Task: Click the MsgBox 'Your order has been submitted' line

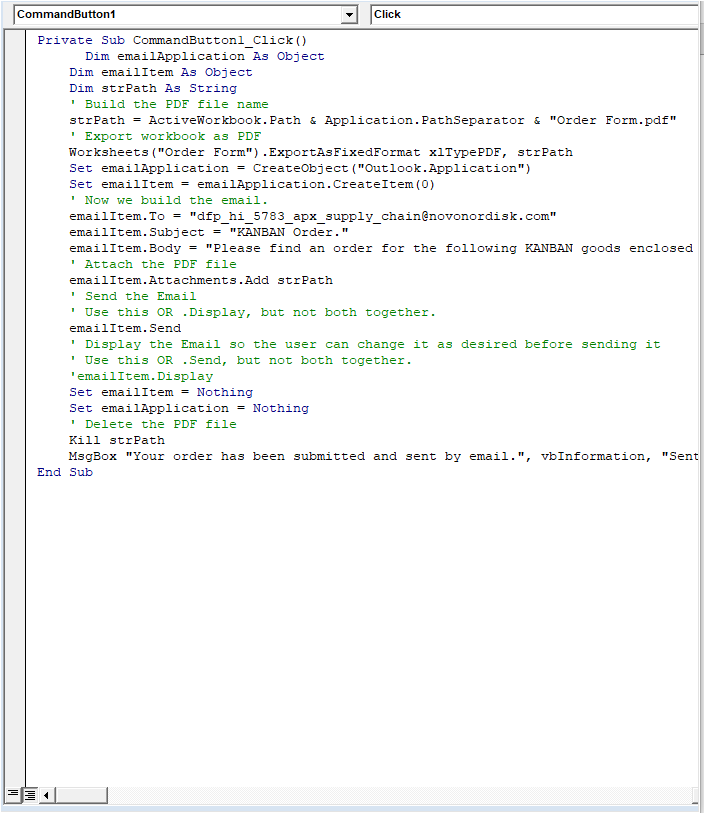Action: 383,456
